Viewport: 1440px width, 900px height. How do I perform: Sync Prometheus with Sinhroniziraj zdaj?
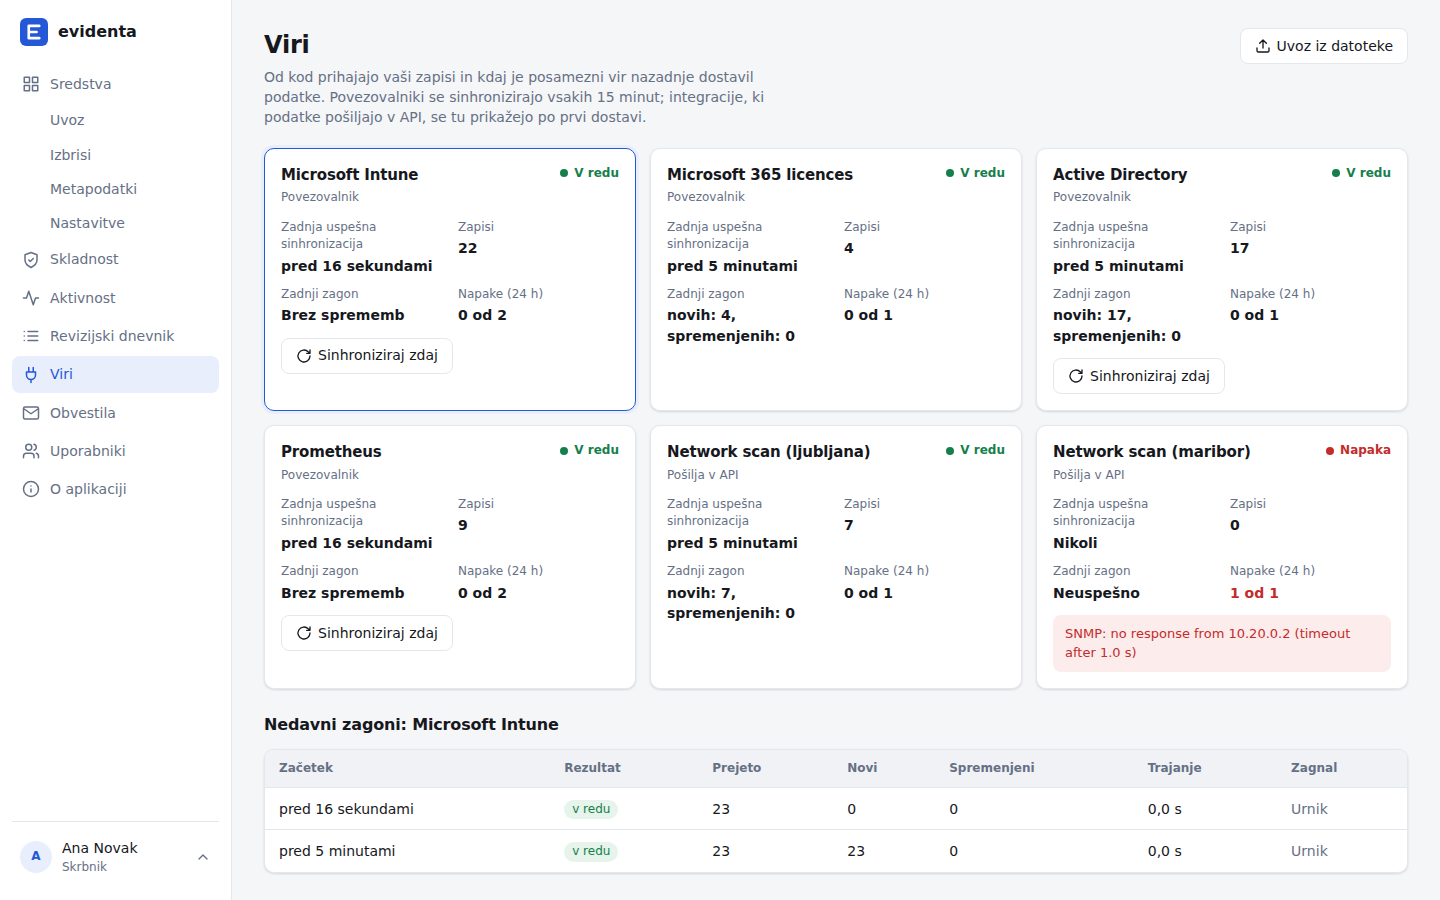[x=367, y=633]
